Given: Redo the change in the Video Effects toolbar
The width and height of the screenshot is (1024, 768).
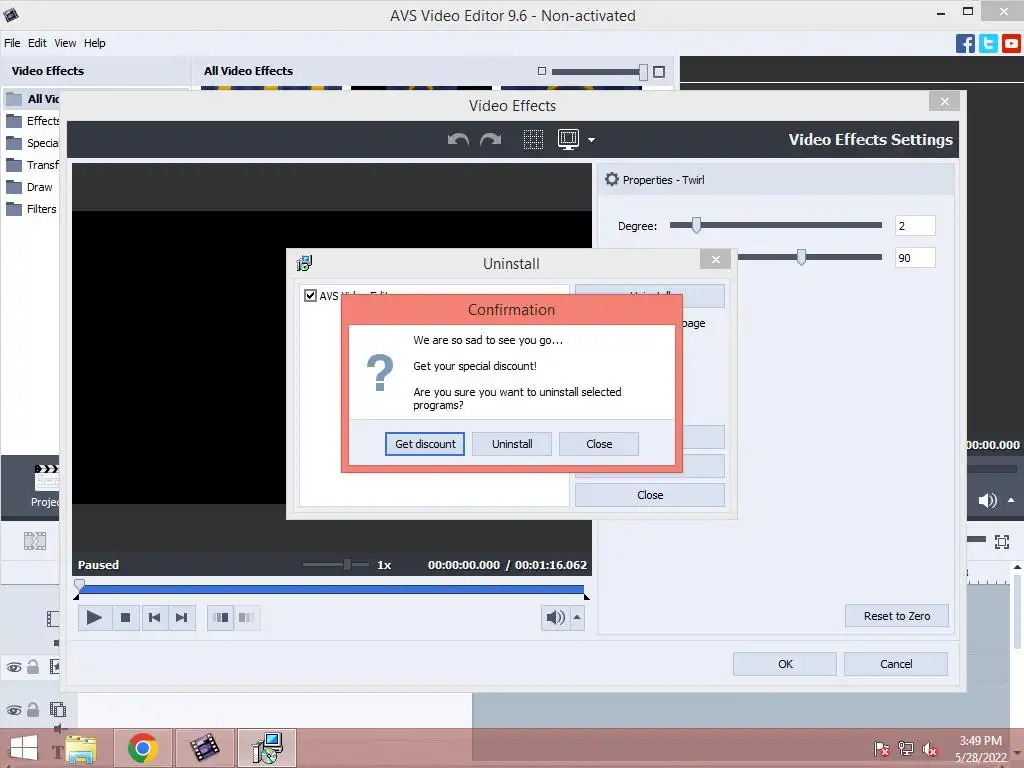Looking at the screenshot, I should tap(490, 139).
